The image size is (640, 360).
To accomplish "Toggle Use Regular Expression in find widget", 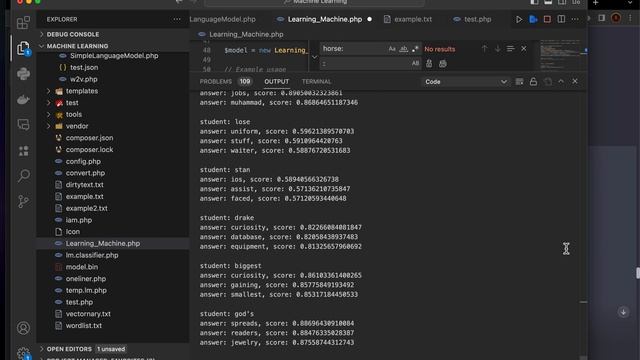I will point(415,49).
